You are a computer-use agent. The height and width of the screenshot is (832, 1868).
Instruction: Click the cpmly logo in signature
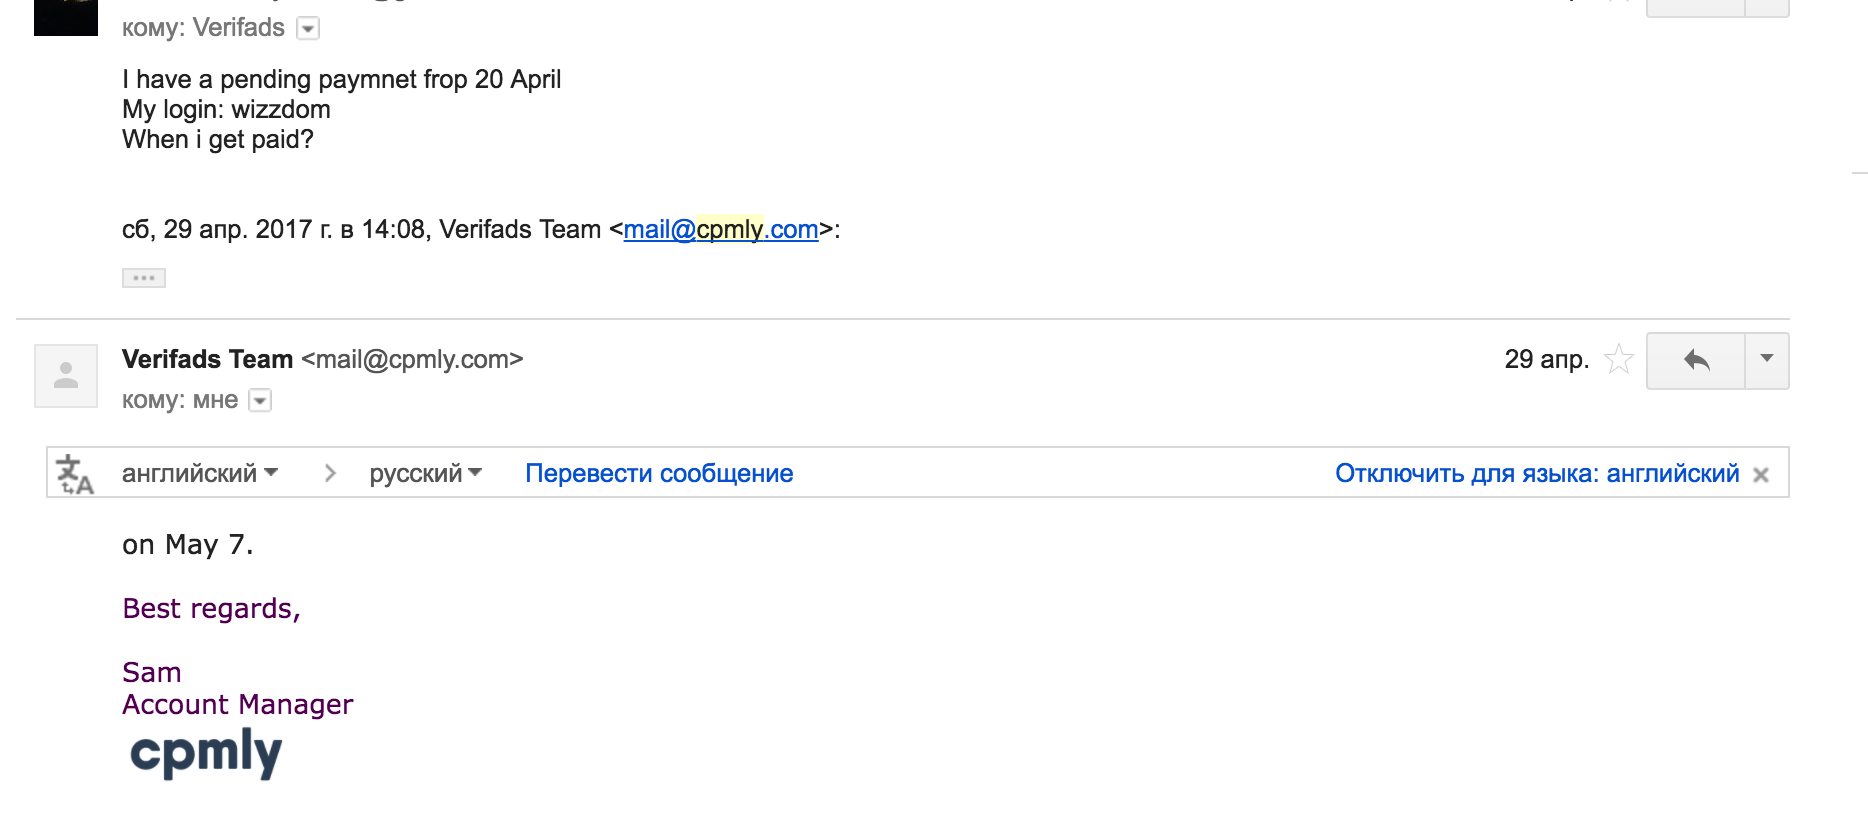(206, 754)
